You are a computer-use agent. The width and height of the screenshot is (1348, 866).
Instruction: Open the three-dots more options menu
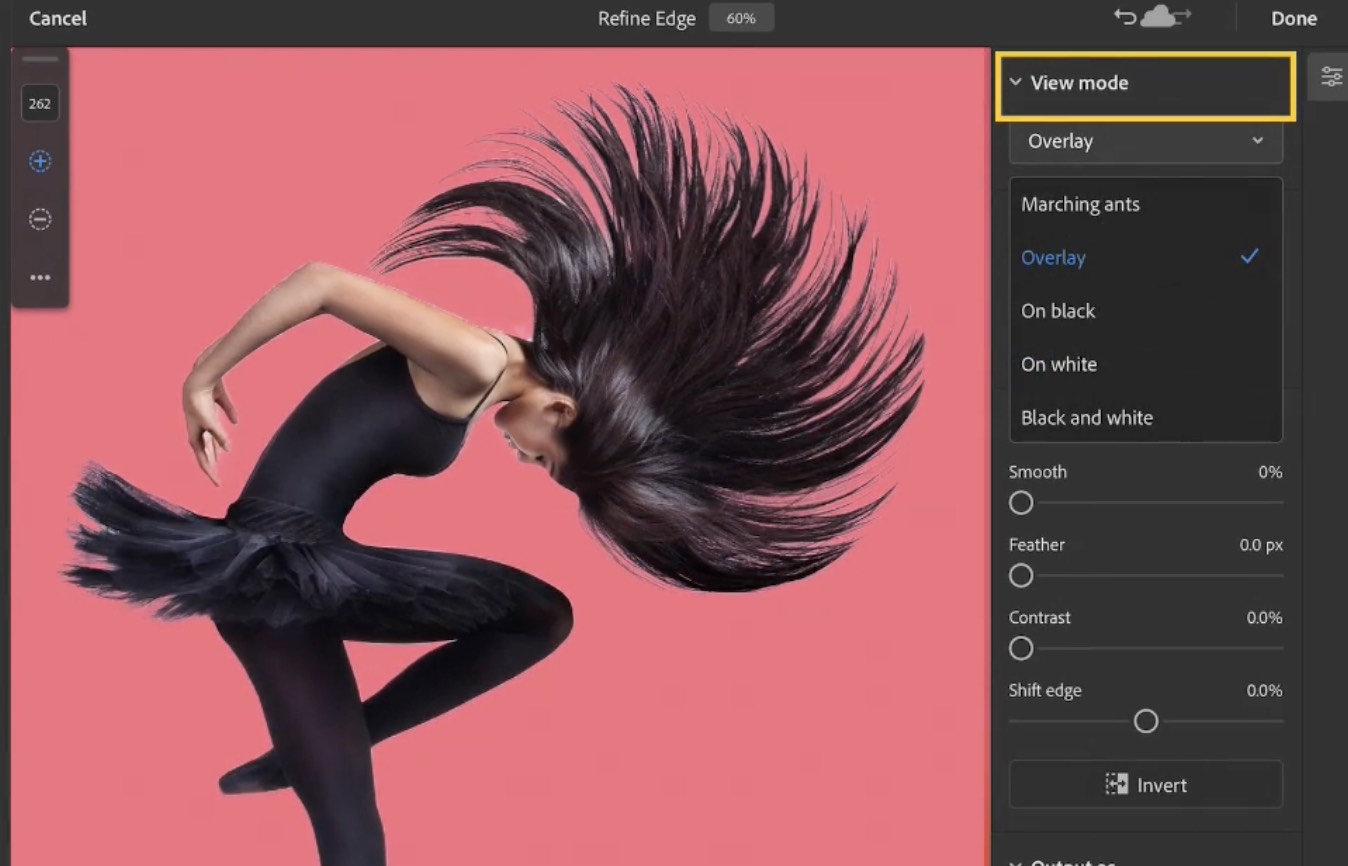click(x=40, y=277)
